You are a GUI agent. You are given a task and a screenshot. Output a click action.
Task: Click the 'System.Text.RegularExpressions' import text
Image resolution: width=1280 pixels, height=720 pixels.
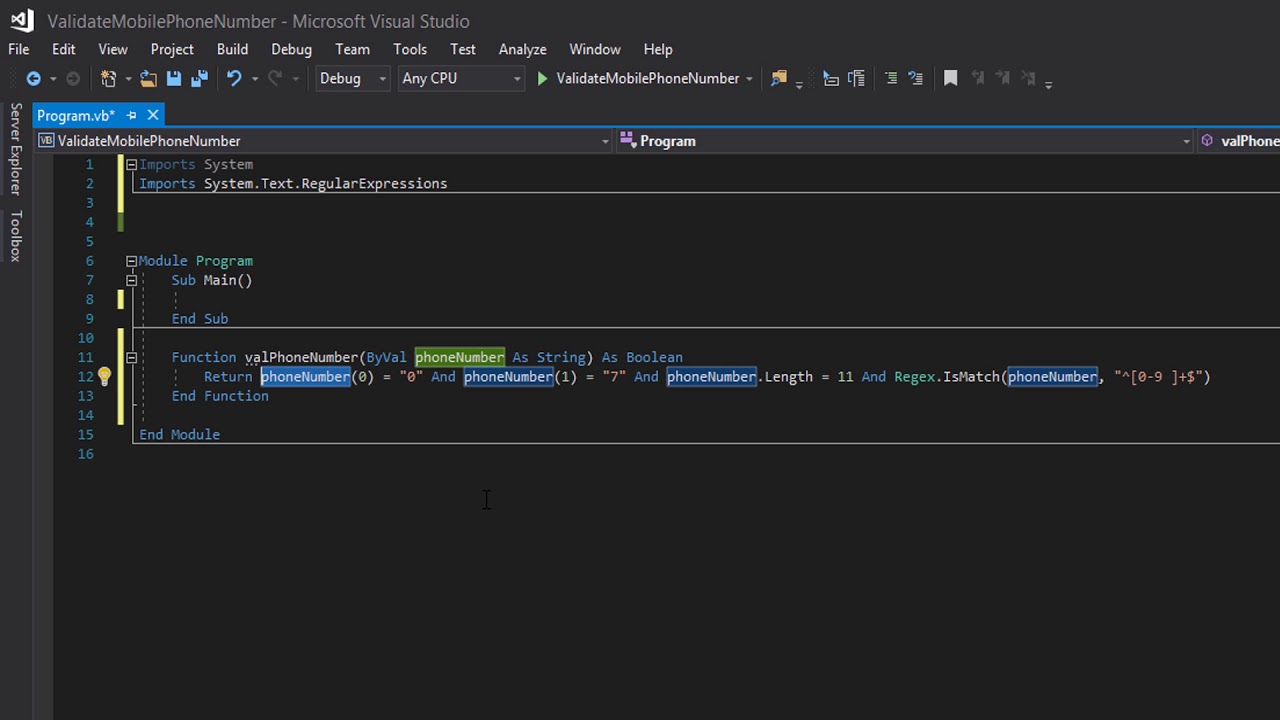(326, 184)
